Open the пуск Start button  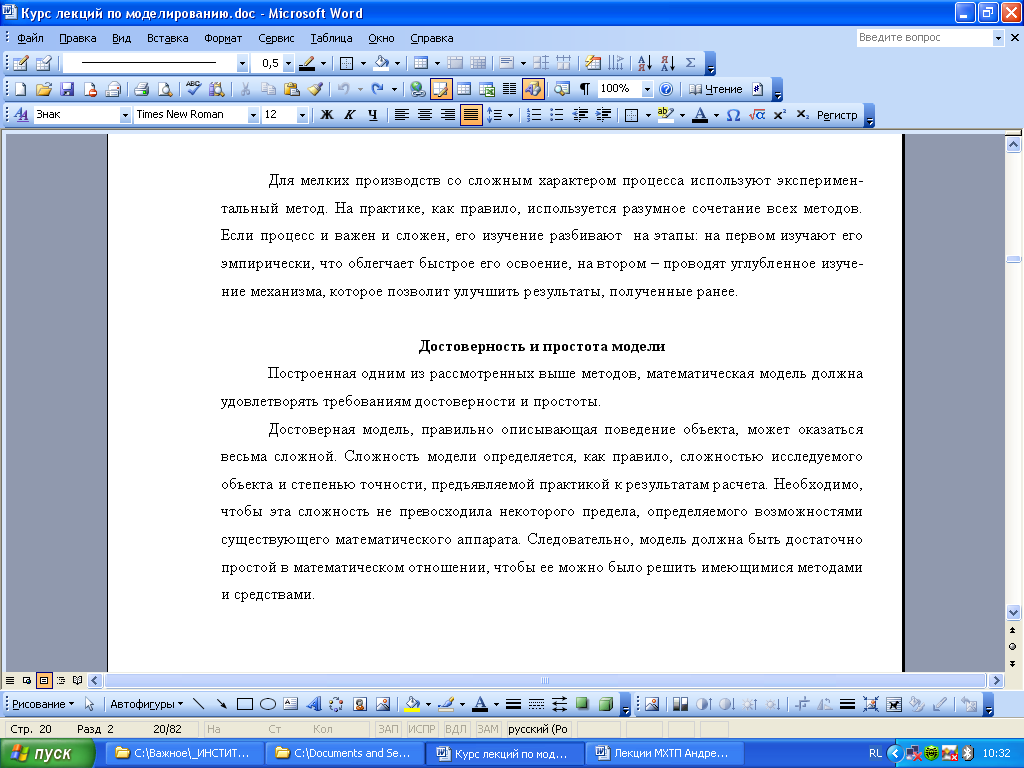click(x=48, y=753)
